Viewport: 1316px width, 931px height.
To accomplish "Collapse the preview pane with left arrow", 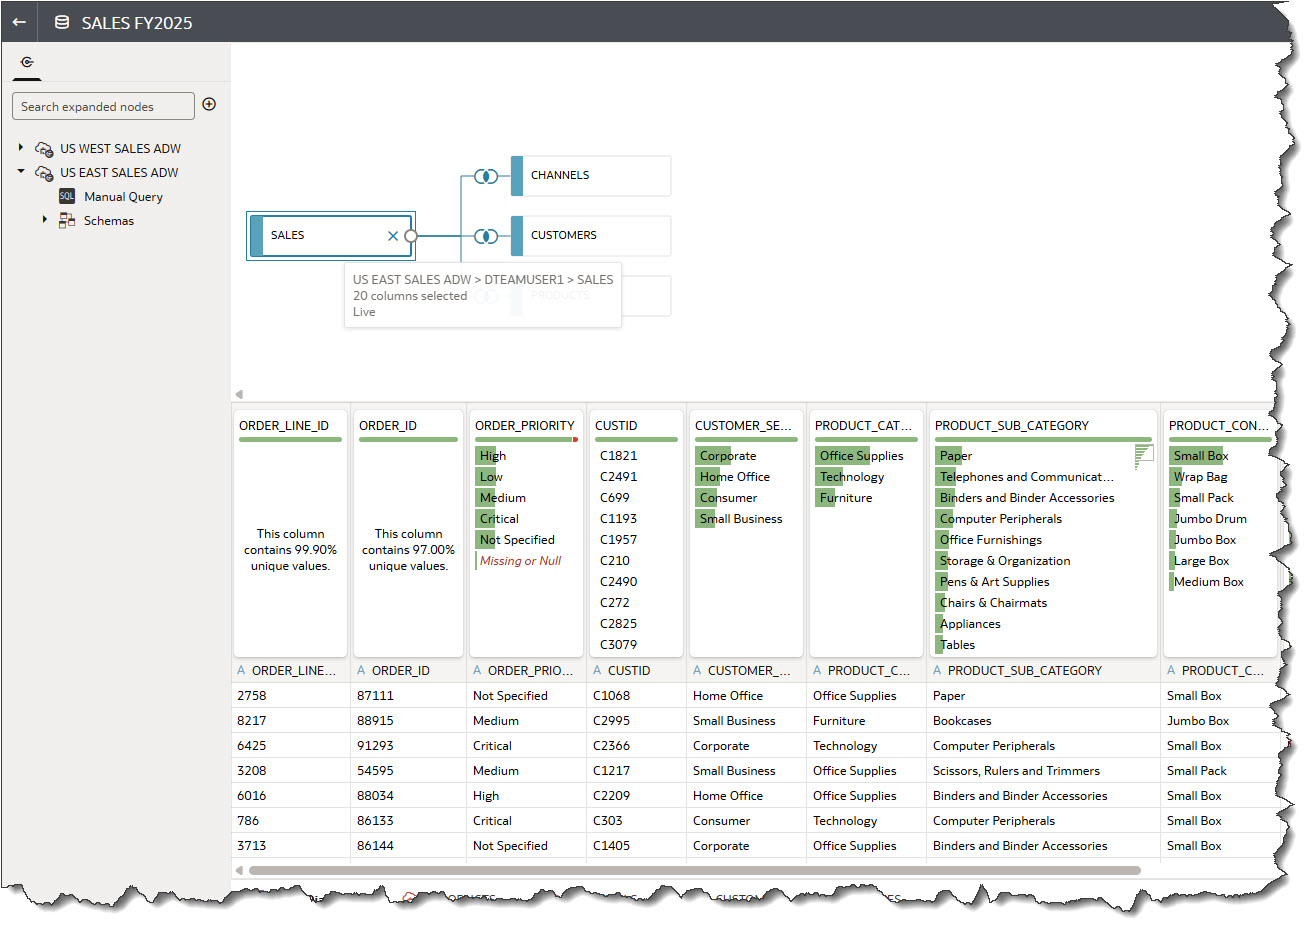I will tap(239, 394).
